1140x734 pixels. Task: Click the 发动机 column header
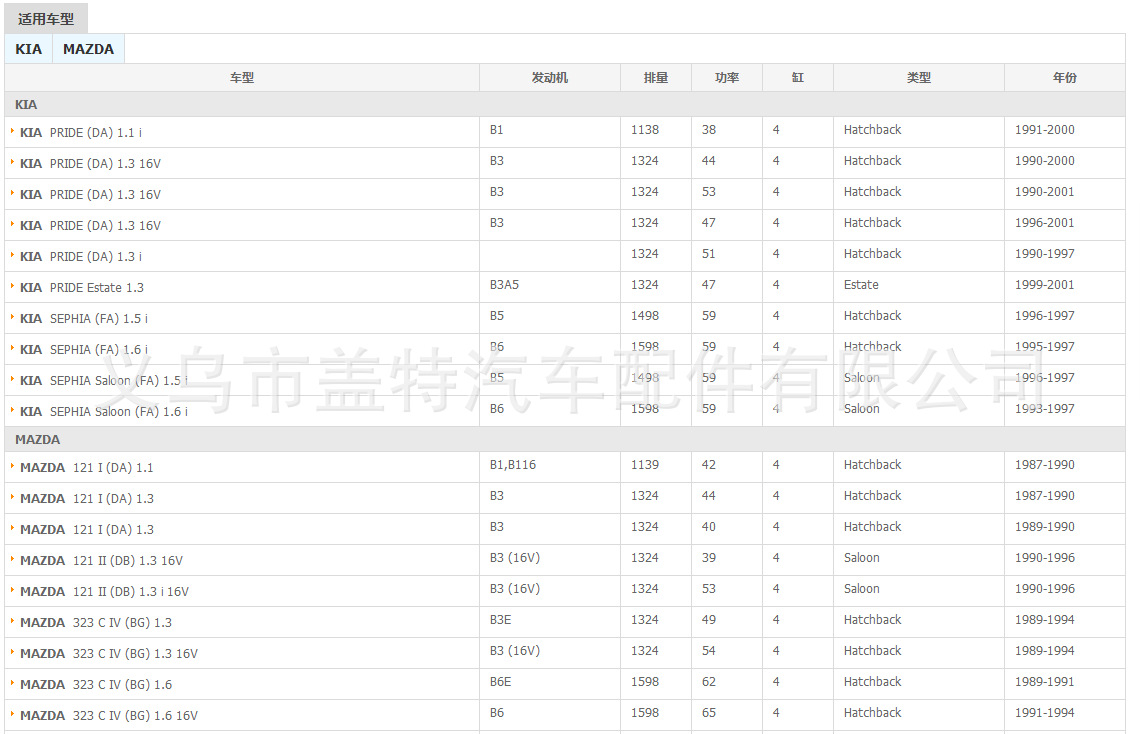550,78
